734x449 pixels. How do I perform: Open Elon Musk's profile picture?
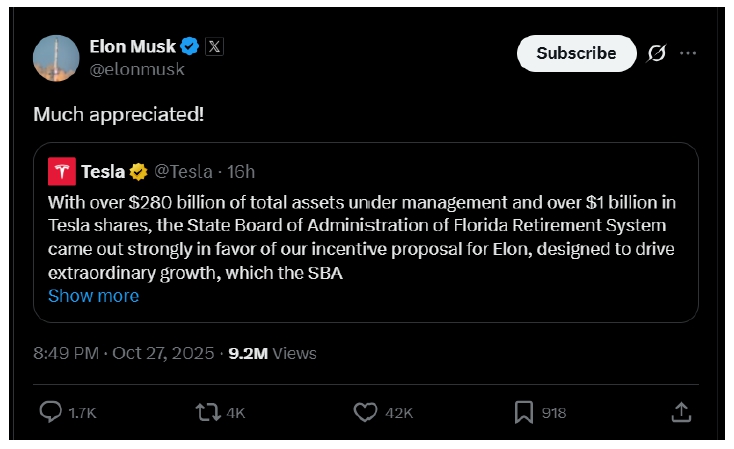[56, 58]
